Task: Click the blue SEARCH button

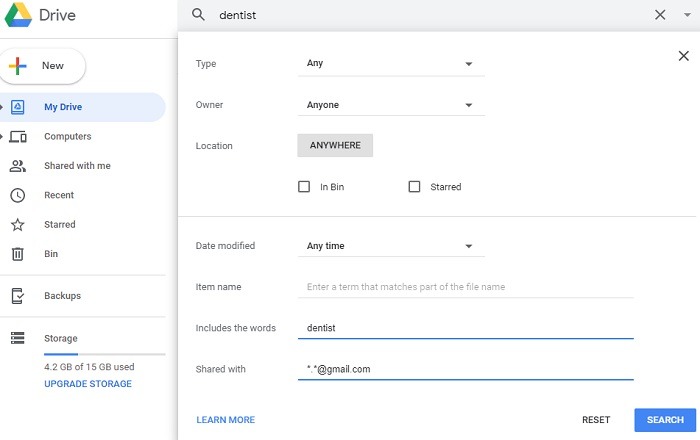Action: 665,420
